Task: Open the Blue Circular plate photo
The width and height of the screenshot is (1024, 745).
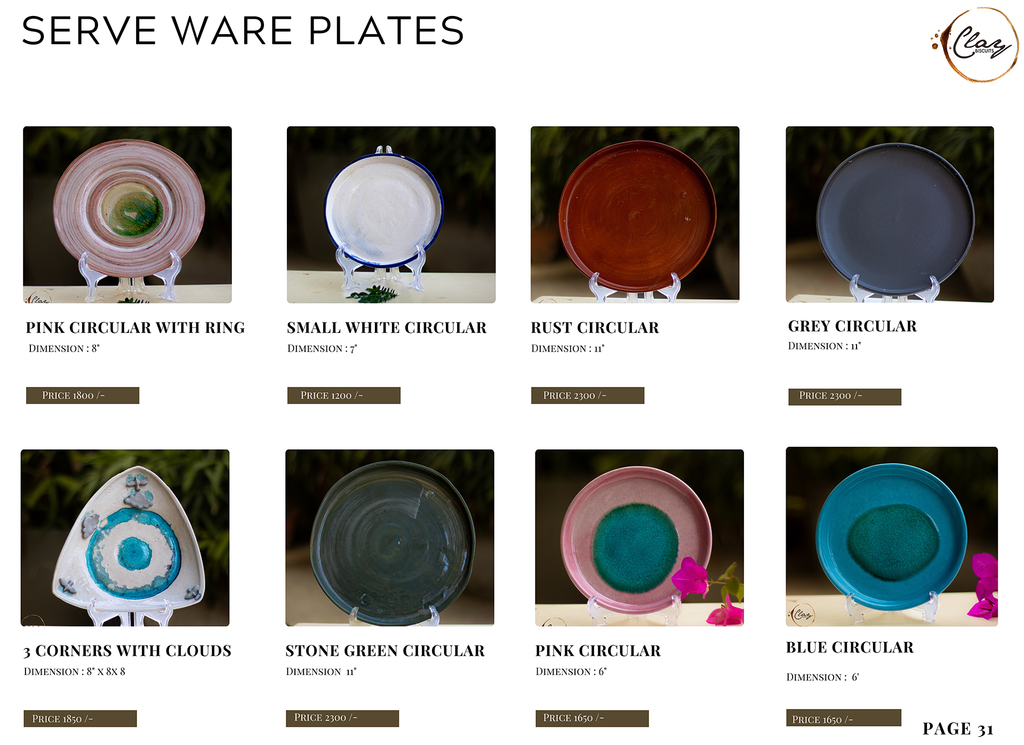Action: (x=891, y=537)
